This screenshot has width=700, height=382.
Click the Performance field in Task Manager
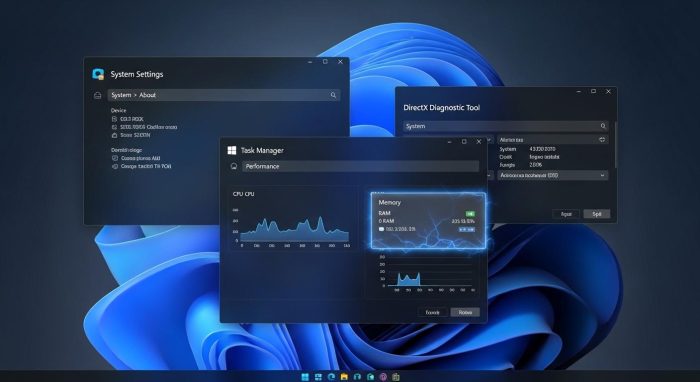point(360,166)
